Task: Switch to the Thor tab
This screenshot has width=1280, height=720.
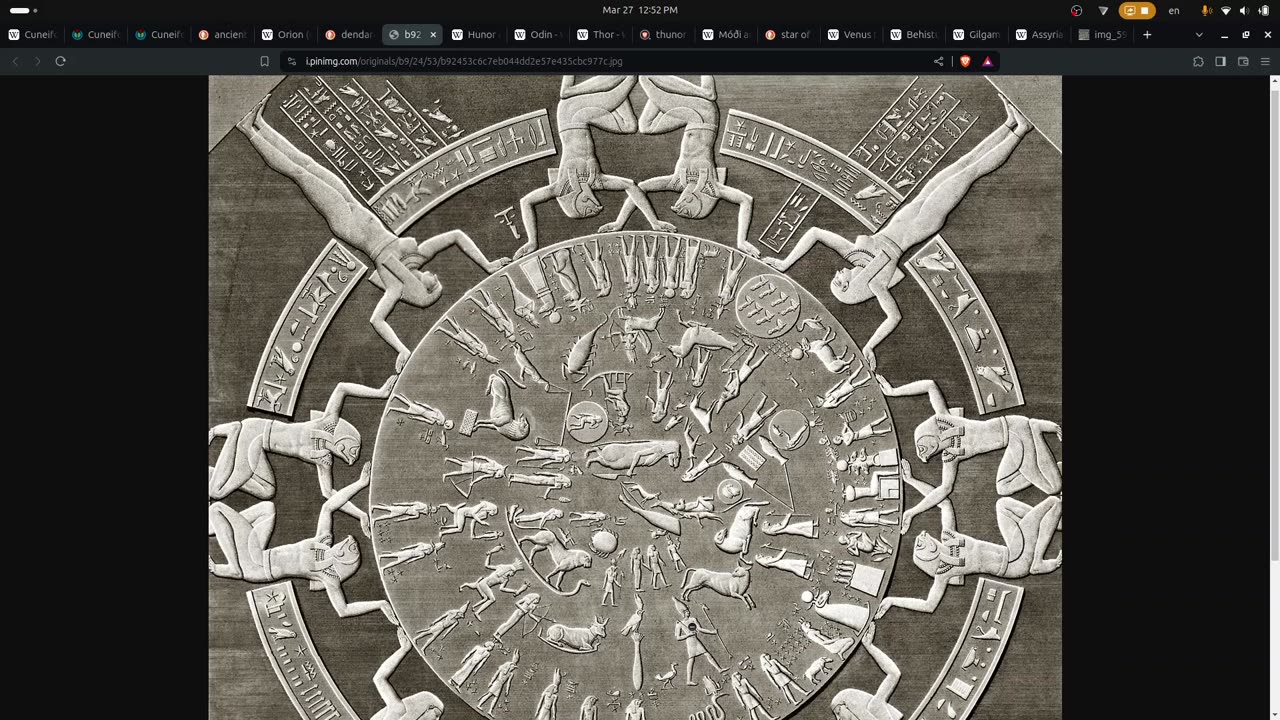Action: click(600, 34)
